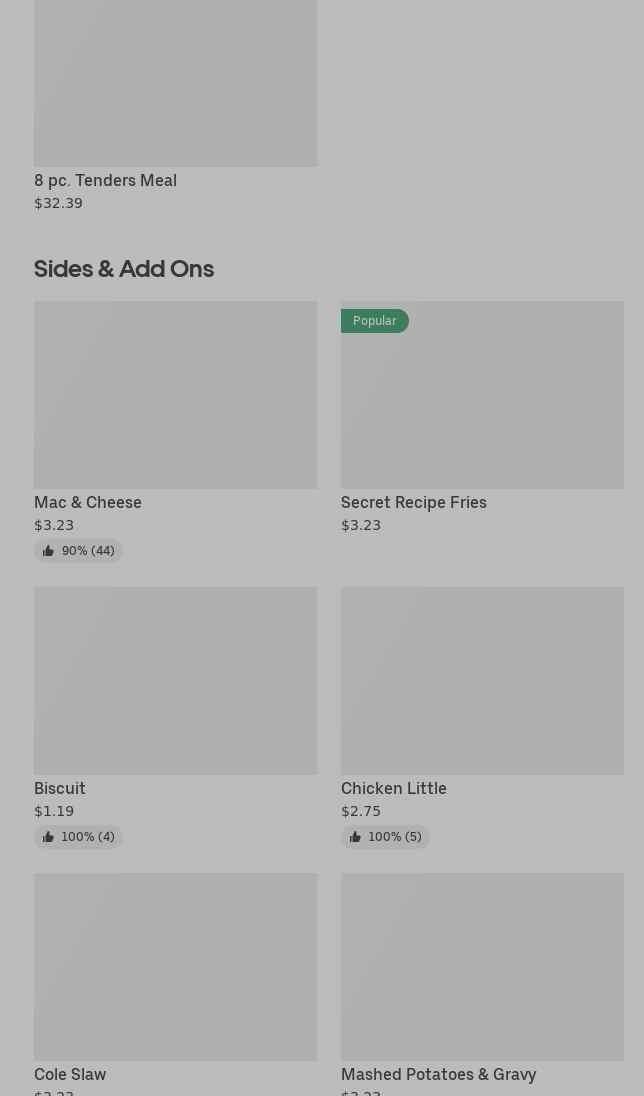Click thumbs-up icon under Chicken Little
The width and height of the screenshot is (644, 1096).
click(x=355, y=837)
